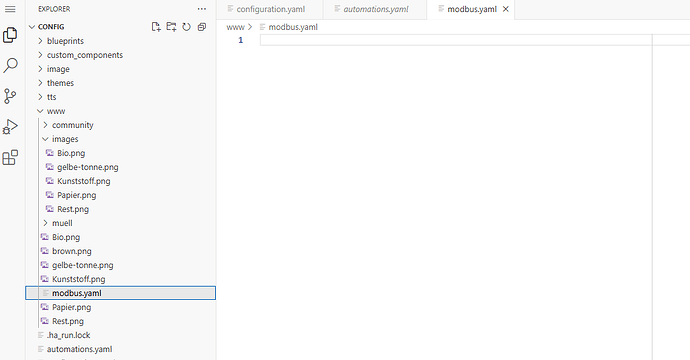Open gelbe-tonne.png inside images folder

pyautogui.click(x=120, y=167)
